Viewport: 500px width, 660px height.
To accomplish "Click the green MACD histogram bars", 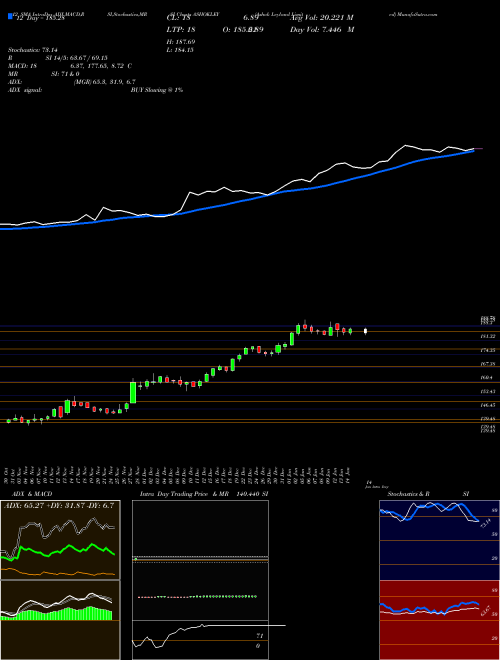I will point(57,614).
